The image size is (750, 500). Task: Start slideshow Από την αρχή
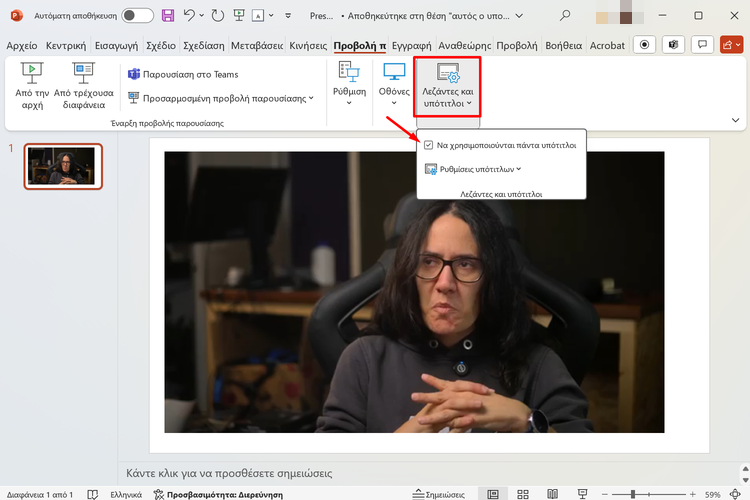pyautogui.click(x=32, y=86)
